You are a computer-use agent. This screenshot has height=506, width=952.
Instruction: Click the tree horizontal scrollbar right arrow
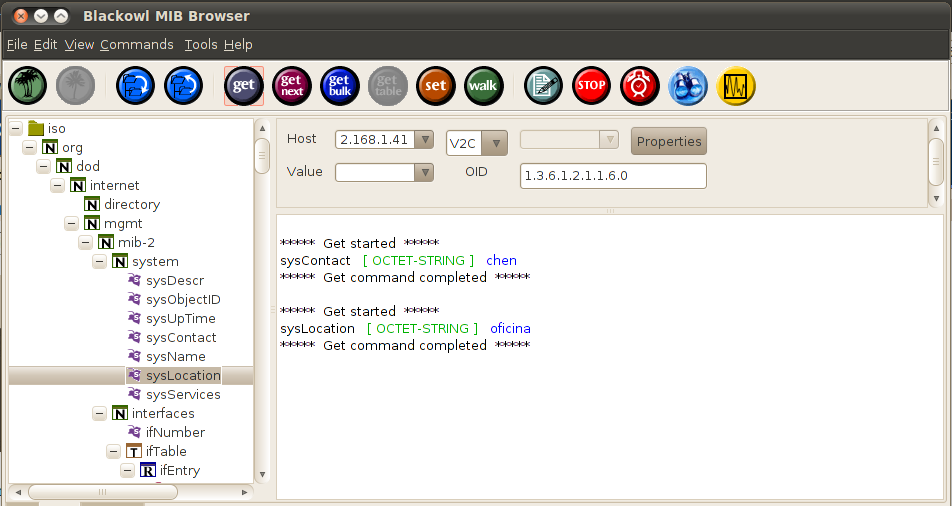coord(245,492)
